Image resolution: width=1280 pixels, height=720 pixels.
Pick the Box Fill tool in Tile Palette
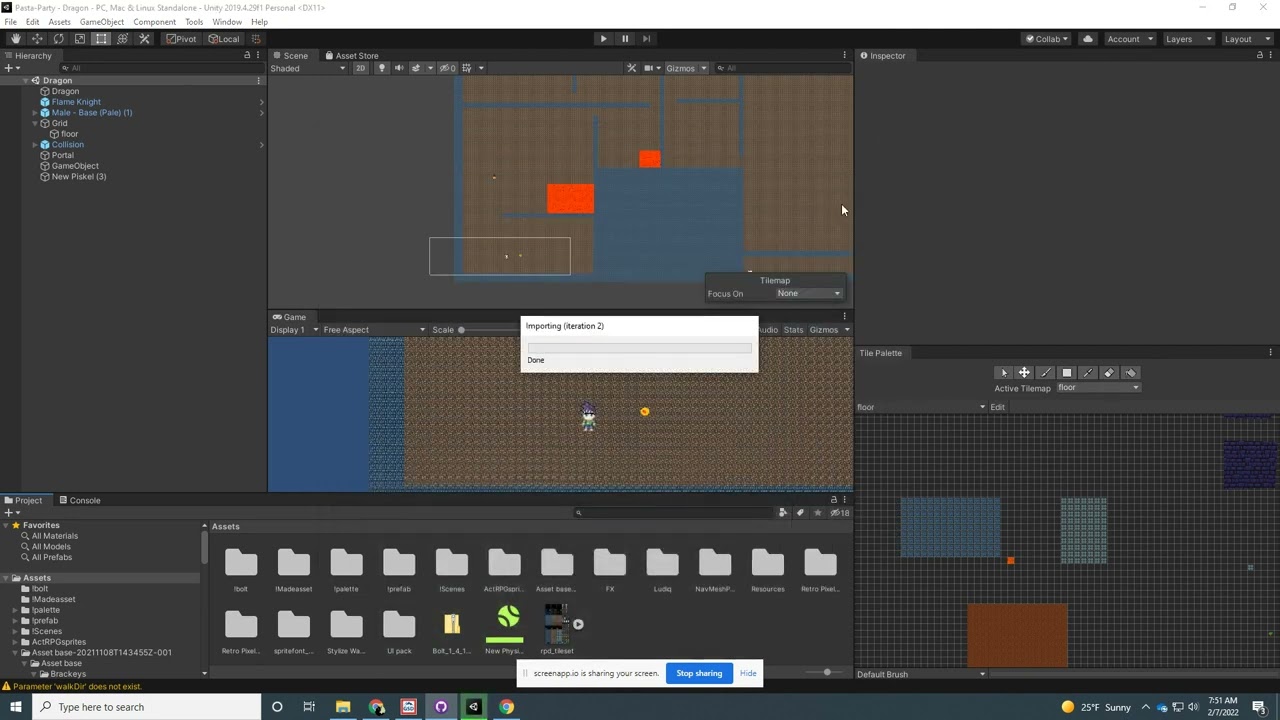[1066, 373]
